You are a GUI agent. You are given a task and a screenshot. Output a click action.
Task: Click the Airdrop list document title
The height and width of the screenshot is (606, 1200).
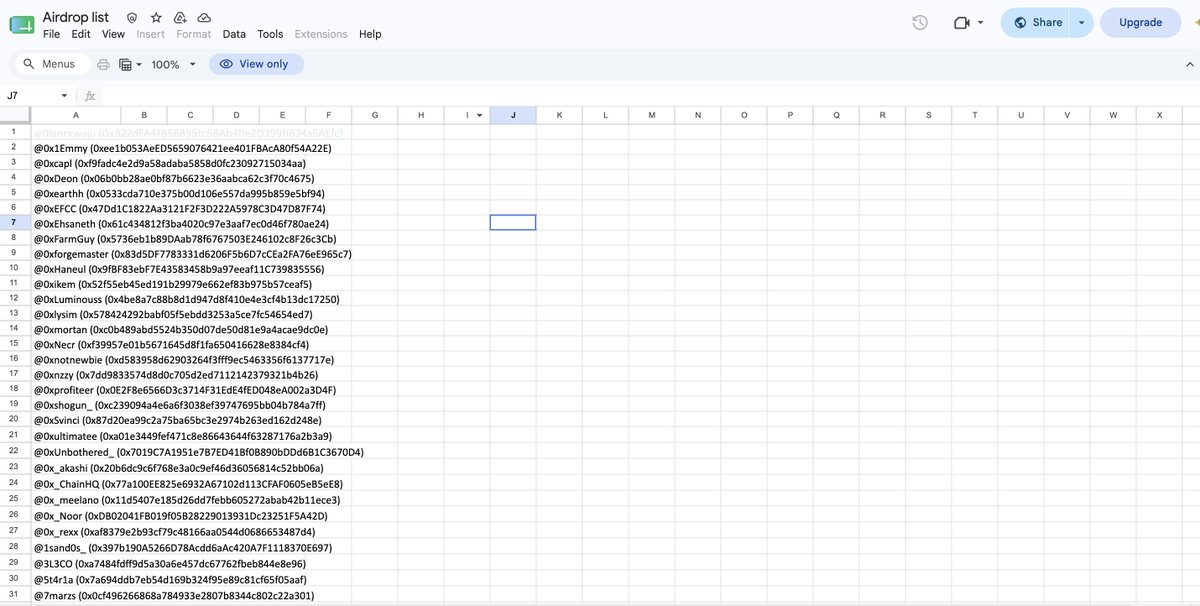click(x=76, y=17)
